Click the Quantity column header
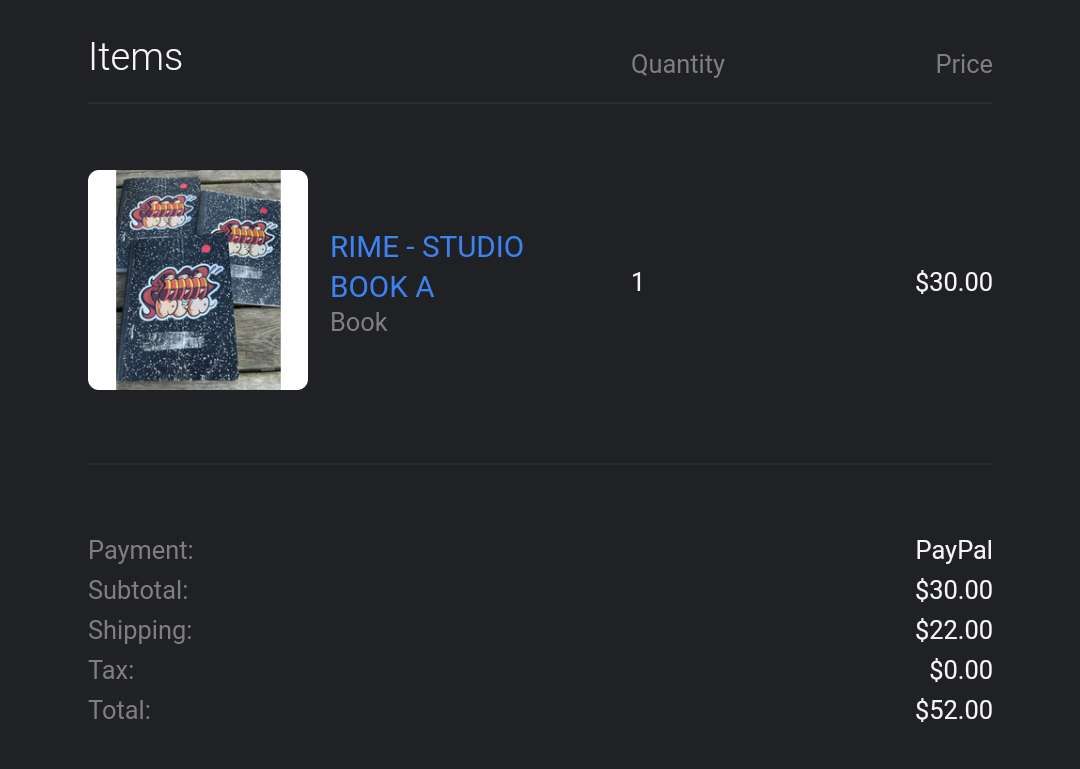Viewport: 1080px width, 769px height. (677, 64)
